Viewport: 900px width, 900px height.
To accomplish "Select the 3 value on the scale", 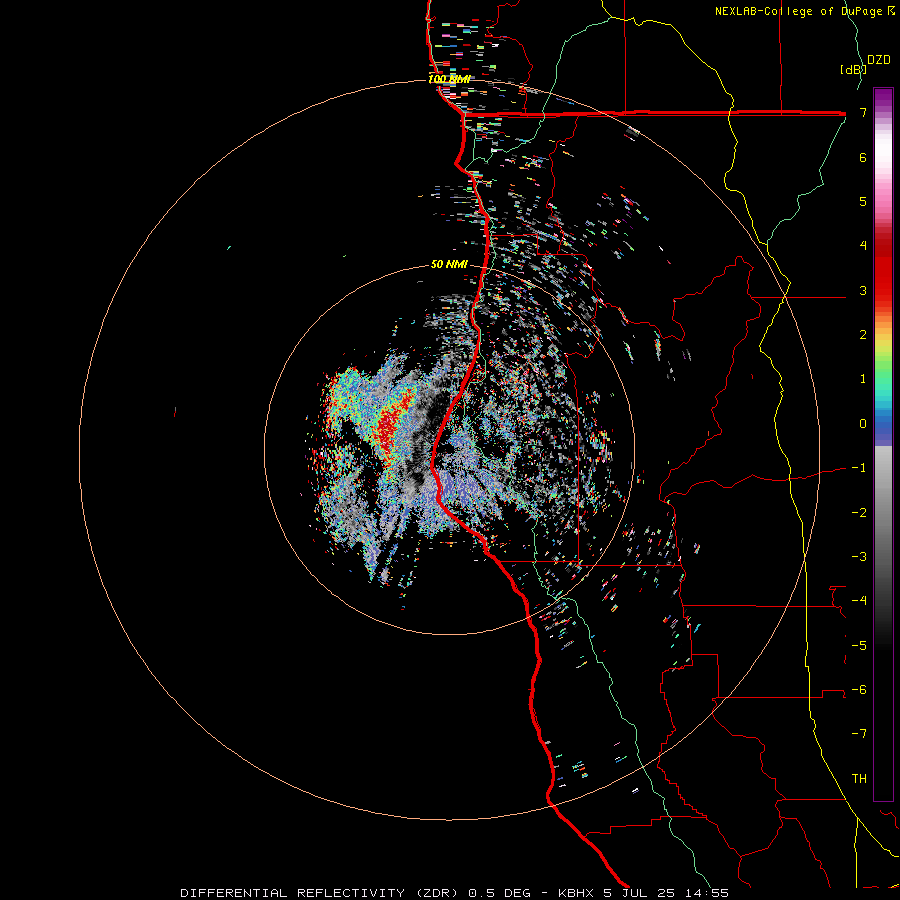I will [x=863, y=290].
